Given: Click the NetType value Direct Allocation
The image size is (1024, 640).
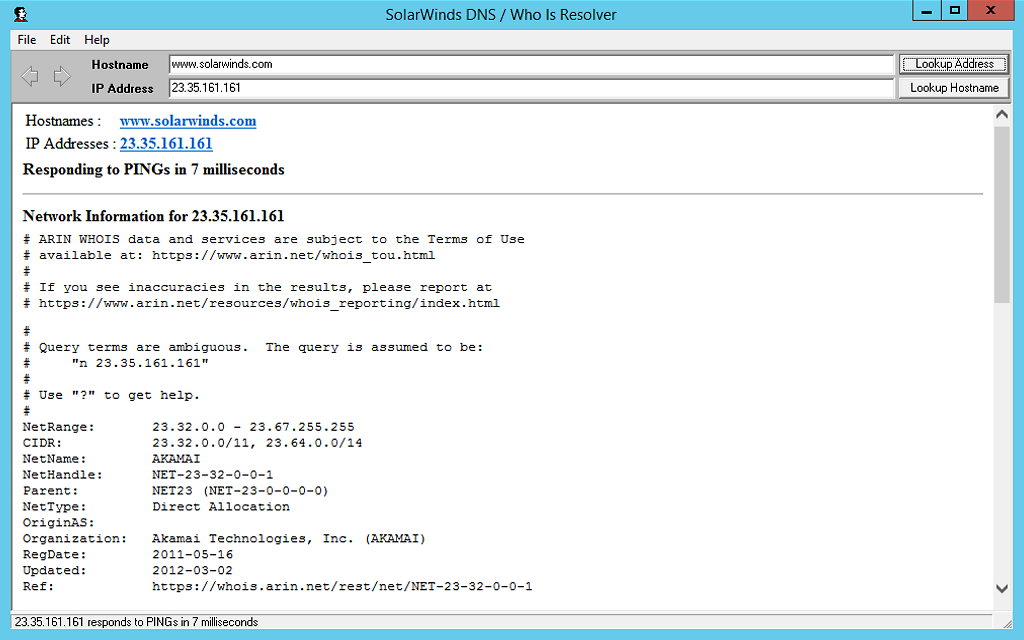Looking at the screenshot, I should [x=221, y=507].
